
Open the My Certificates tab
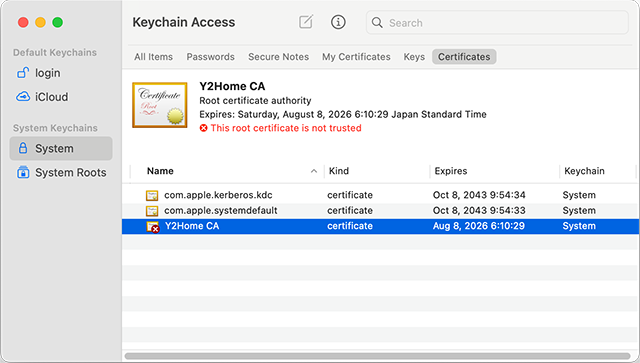coord(356,57)
